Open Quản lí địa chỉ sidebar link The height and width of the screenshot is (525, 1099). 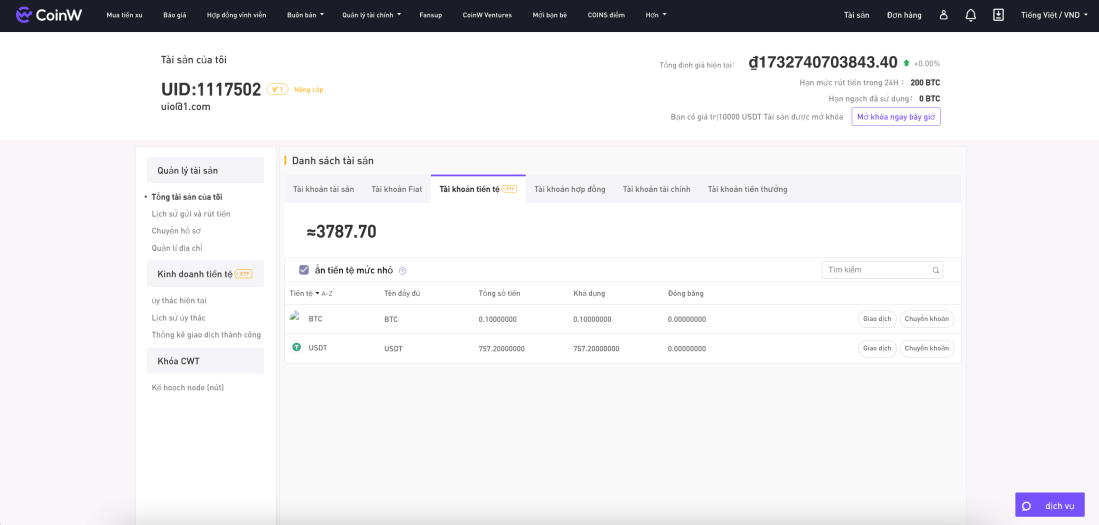(177, 247)
